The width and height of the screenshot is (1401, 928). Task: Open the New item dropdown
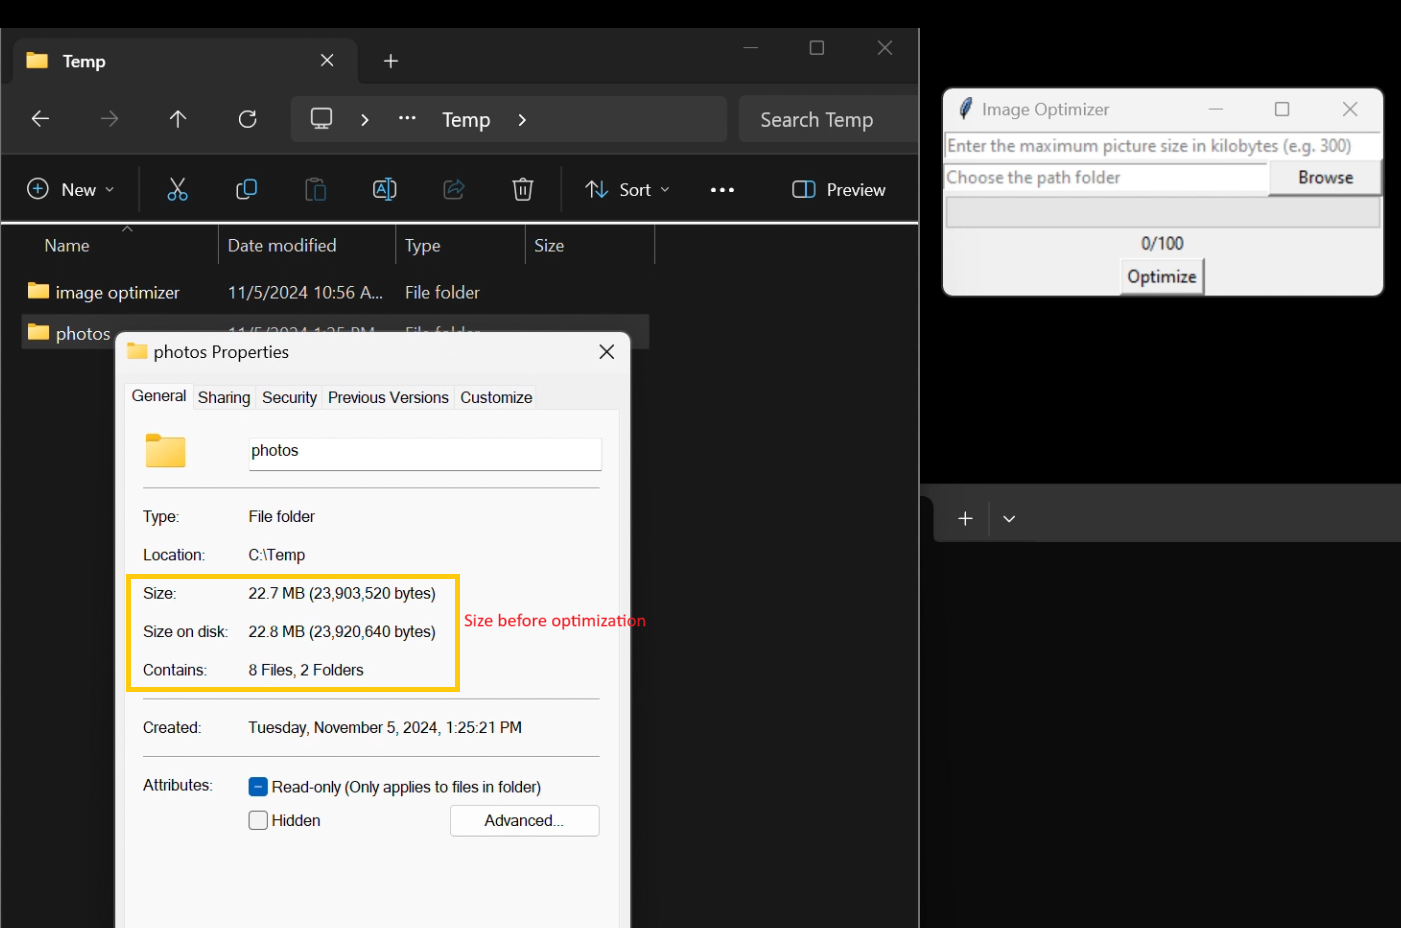tap(71, 190)
